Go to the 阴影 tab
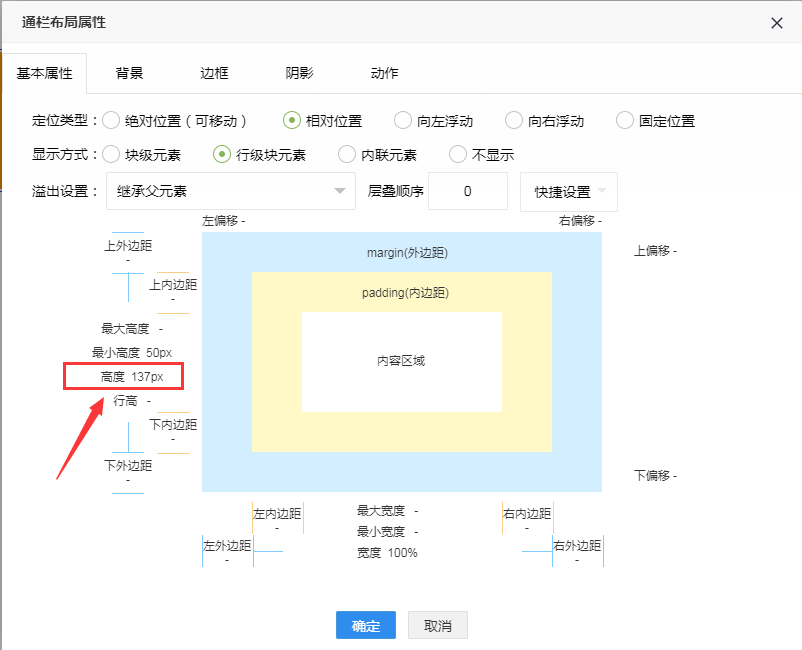The height and width of the screenshot is (650, 802). 299,73
